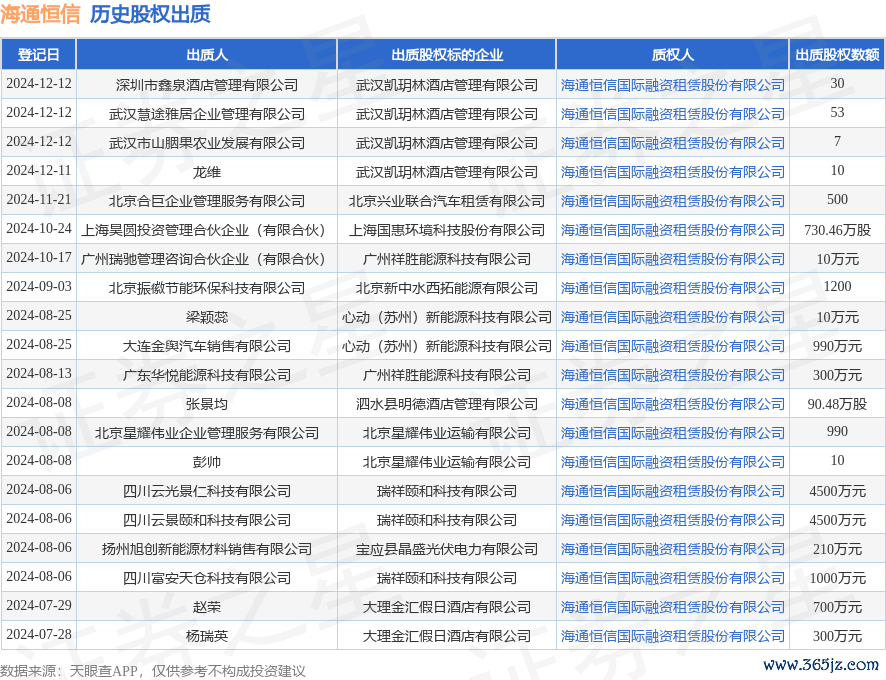Click target company 上海国惠环境科技股份有限公司
The image size is (886, 680).
(x=447, y=230)
